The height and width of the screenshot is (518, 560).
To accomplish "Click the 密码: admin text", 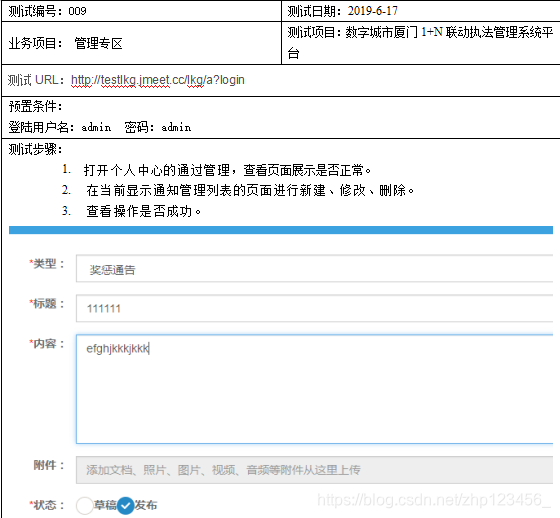I will [158, 127].
